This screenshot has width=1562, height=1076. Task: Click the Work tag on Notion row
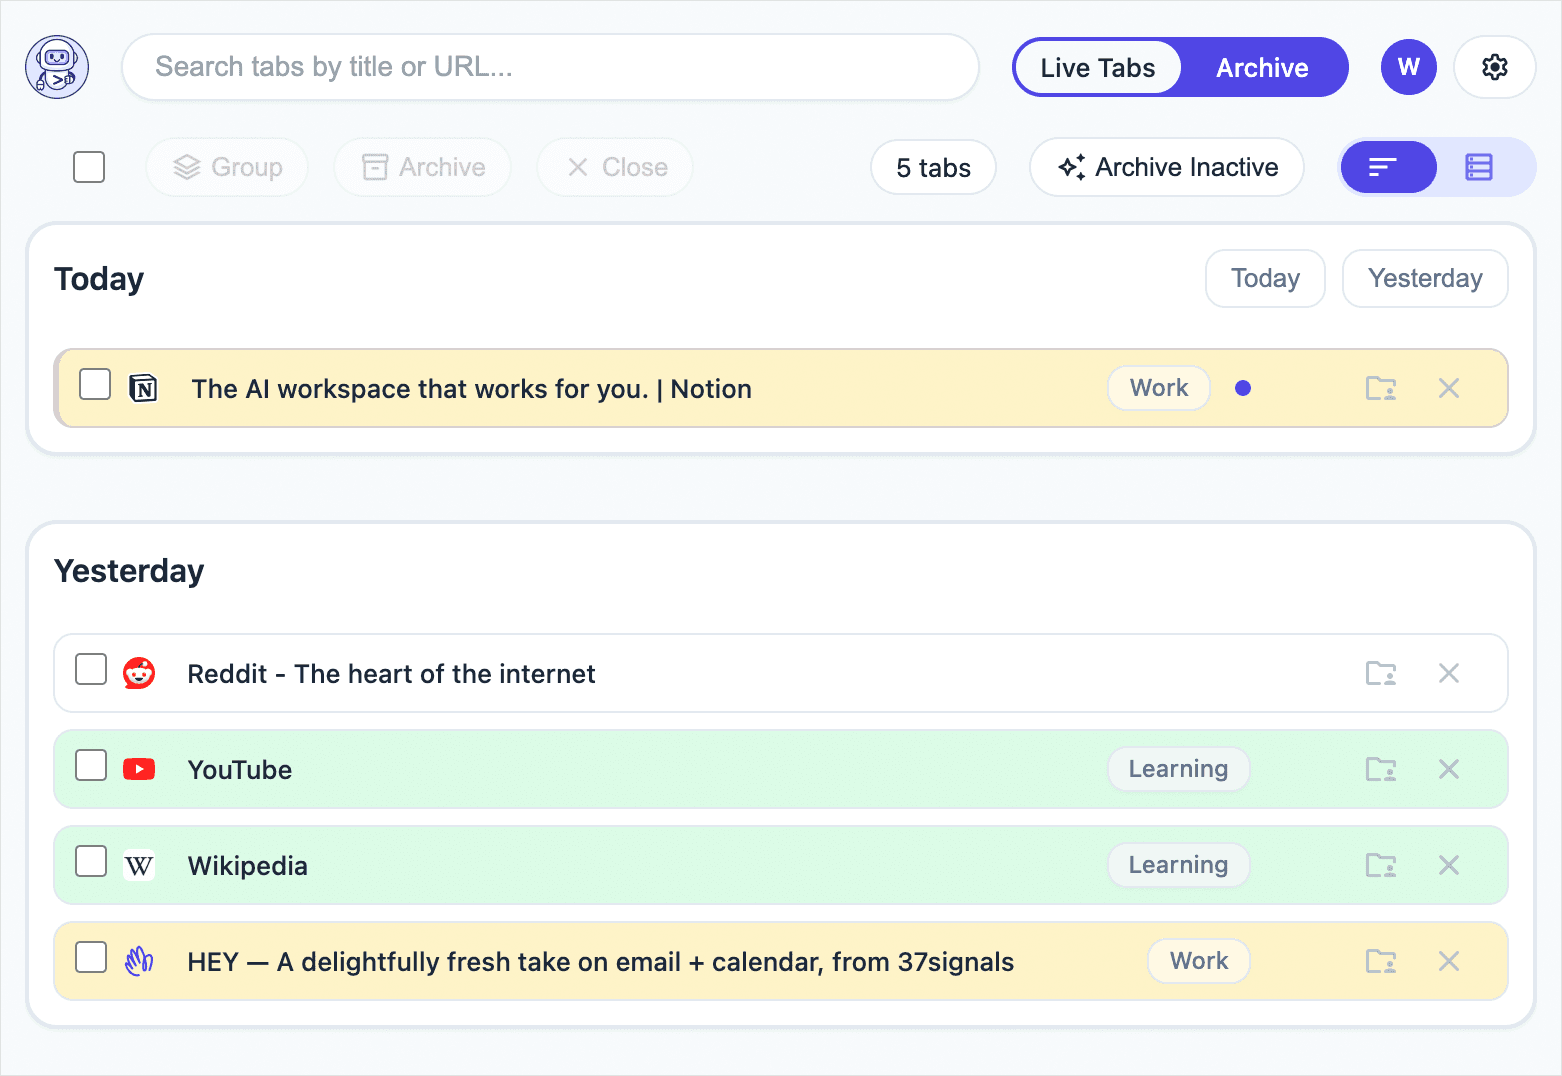point(1159,388)
